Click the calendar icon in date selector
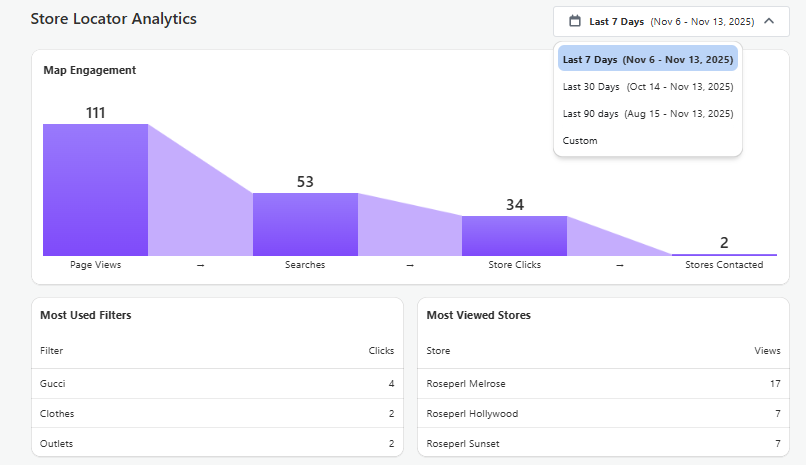 tap(575, 21)
